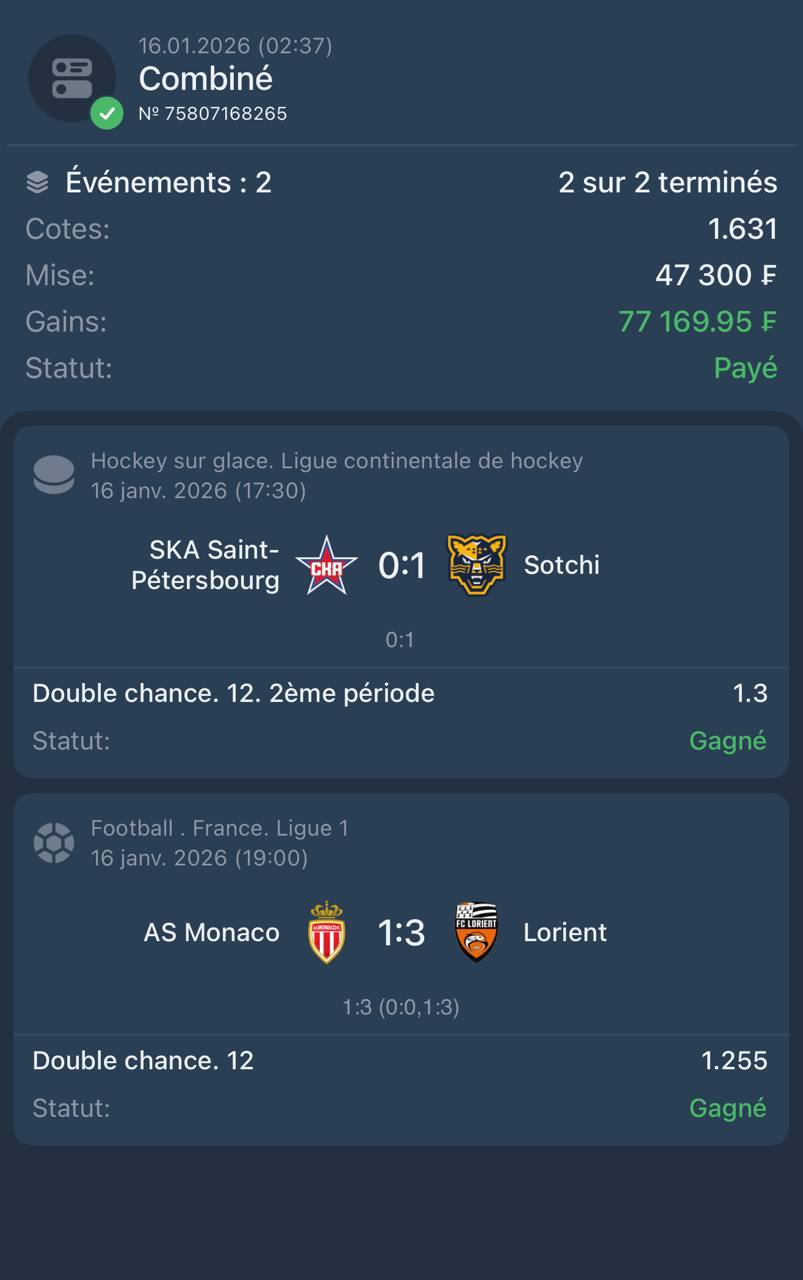Click the 77 169.95 winnings amount
Viewport: 803px width, 1280px height.
[697, 322]
